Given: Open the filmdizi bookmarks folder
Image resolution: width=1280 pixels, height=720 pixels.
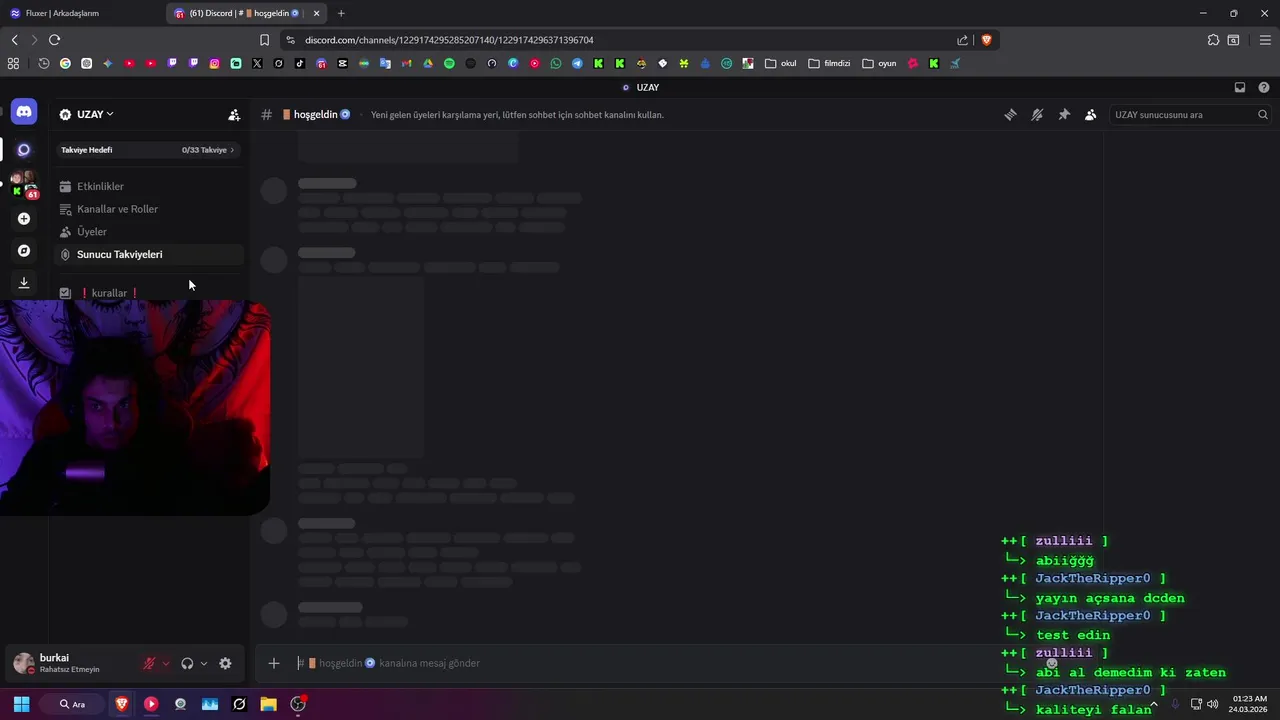Looking at the screenshot, I should [x=829, y=63].
